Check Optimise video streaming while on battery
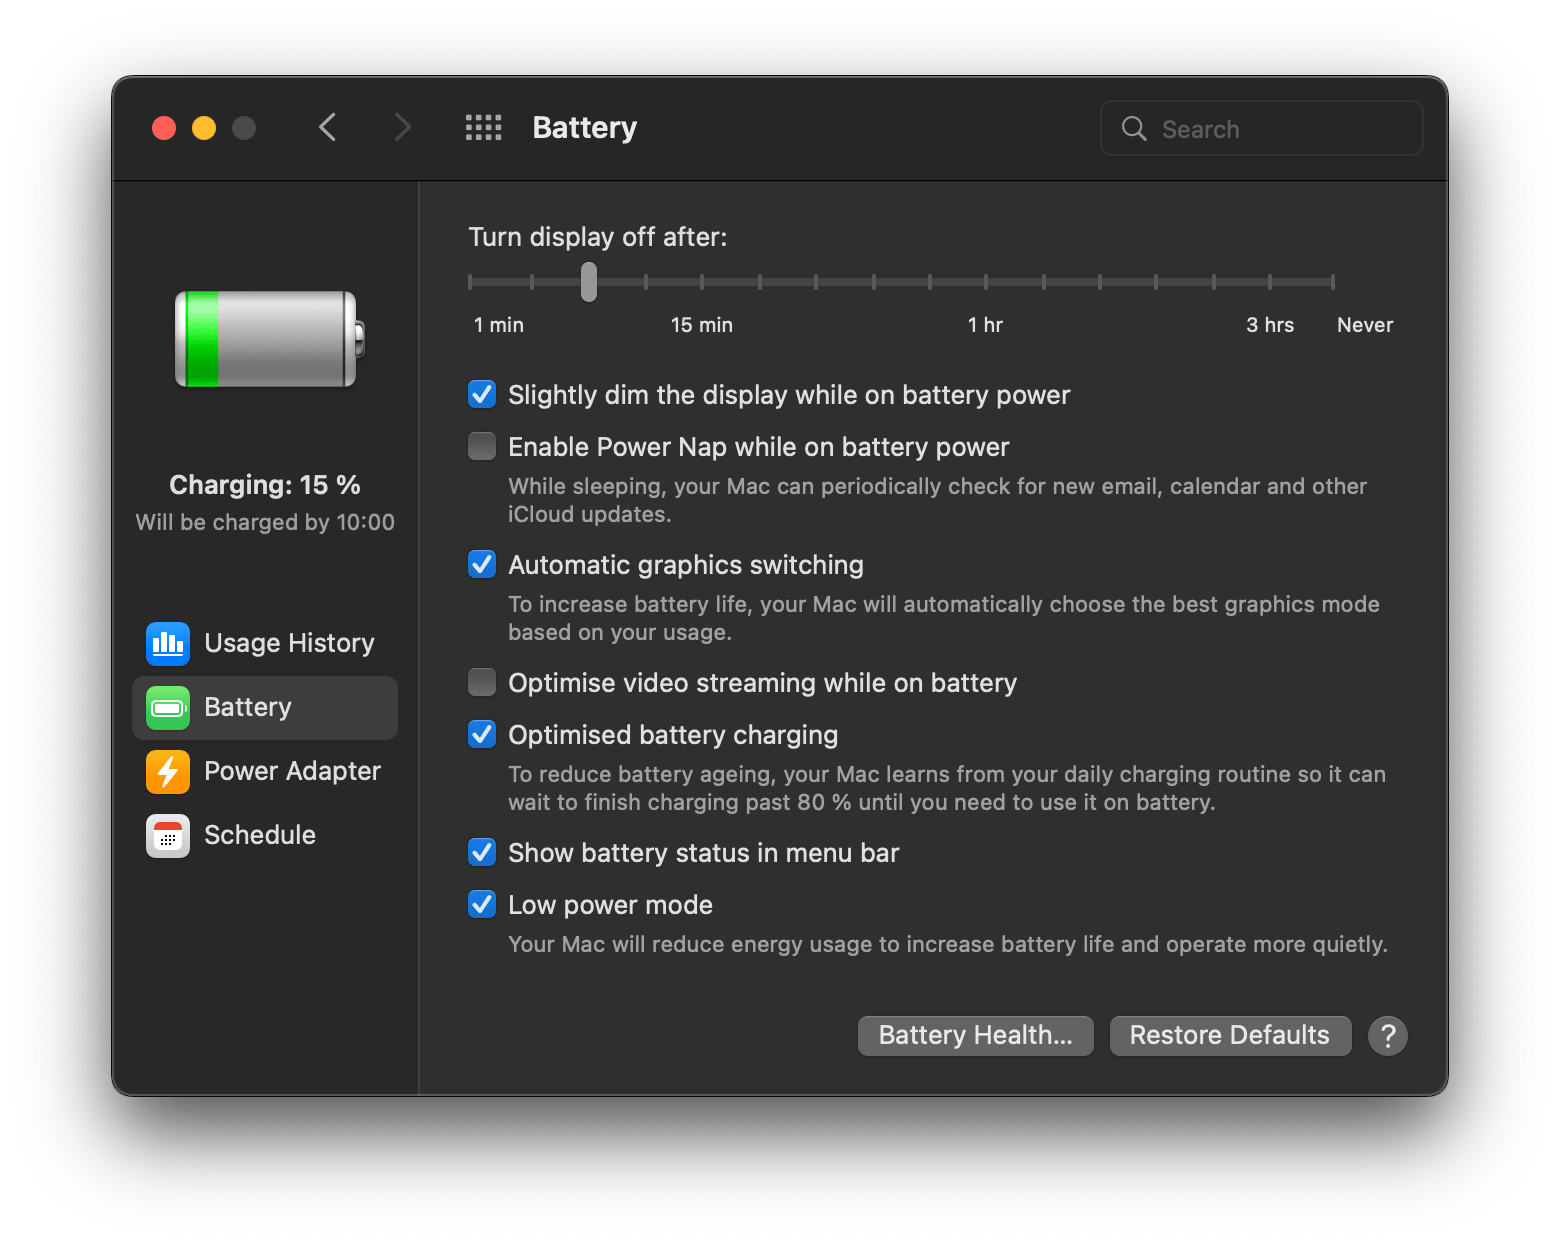The width and height of the screenshot is (1560, 1244). pos(481,681)
